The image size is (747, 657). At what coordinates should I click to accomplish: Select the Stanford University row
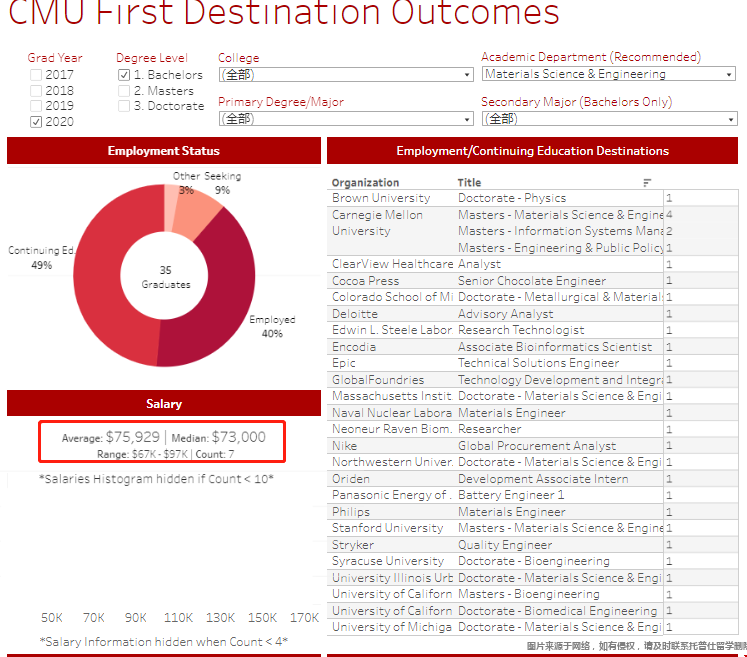387,528
